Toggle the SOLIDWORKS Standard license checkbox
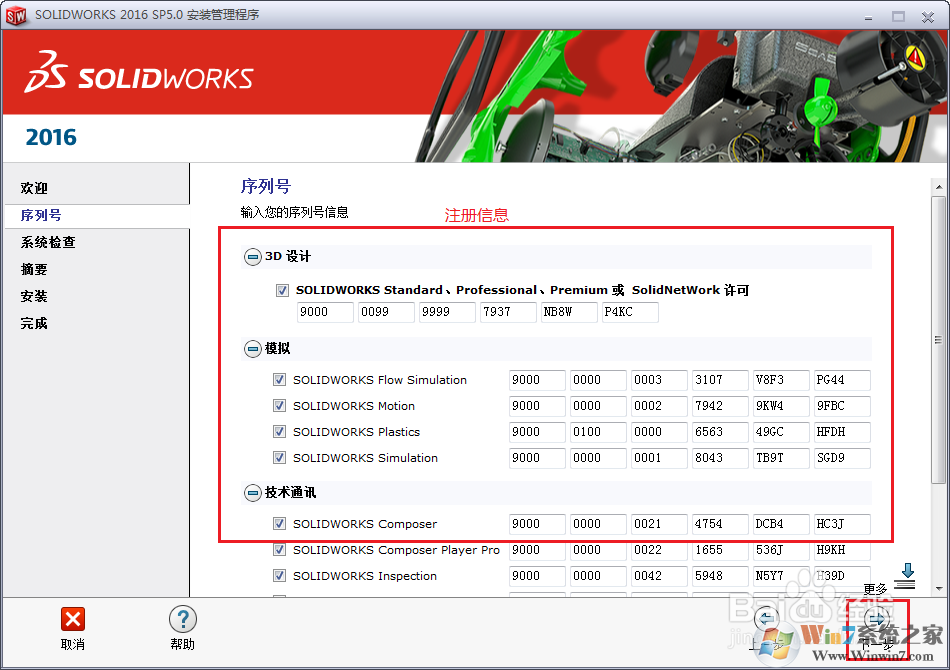The image size is (950, 670). pos(282,290)
